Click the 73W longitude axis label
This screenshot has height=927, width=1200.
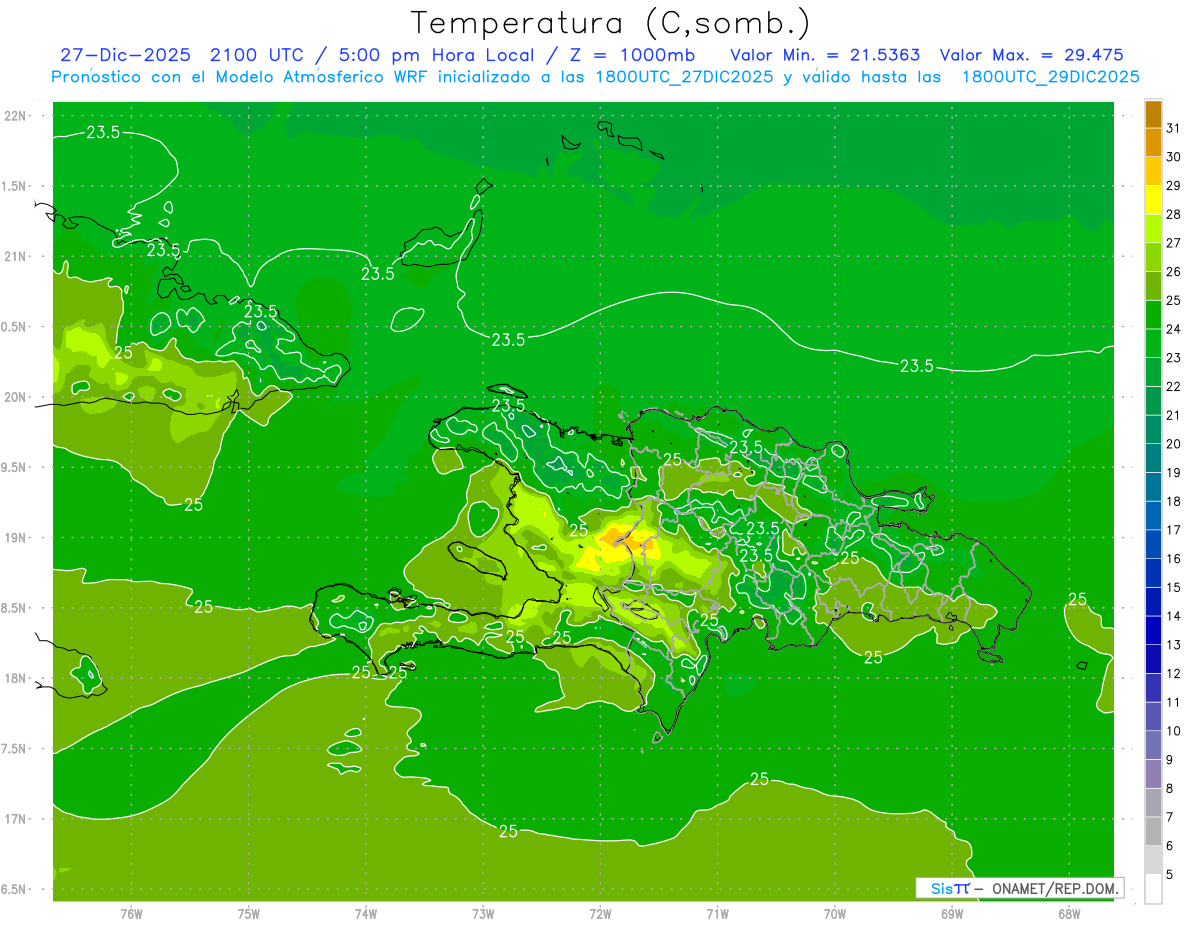click(x=483, y=914)
